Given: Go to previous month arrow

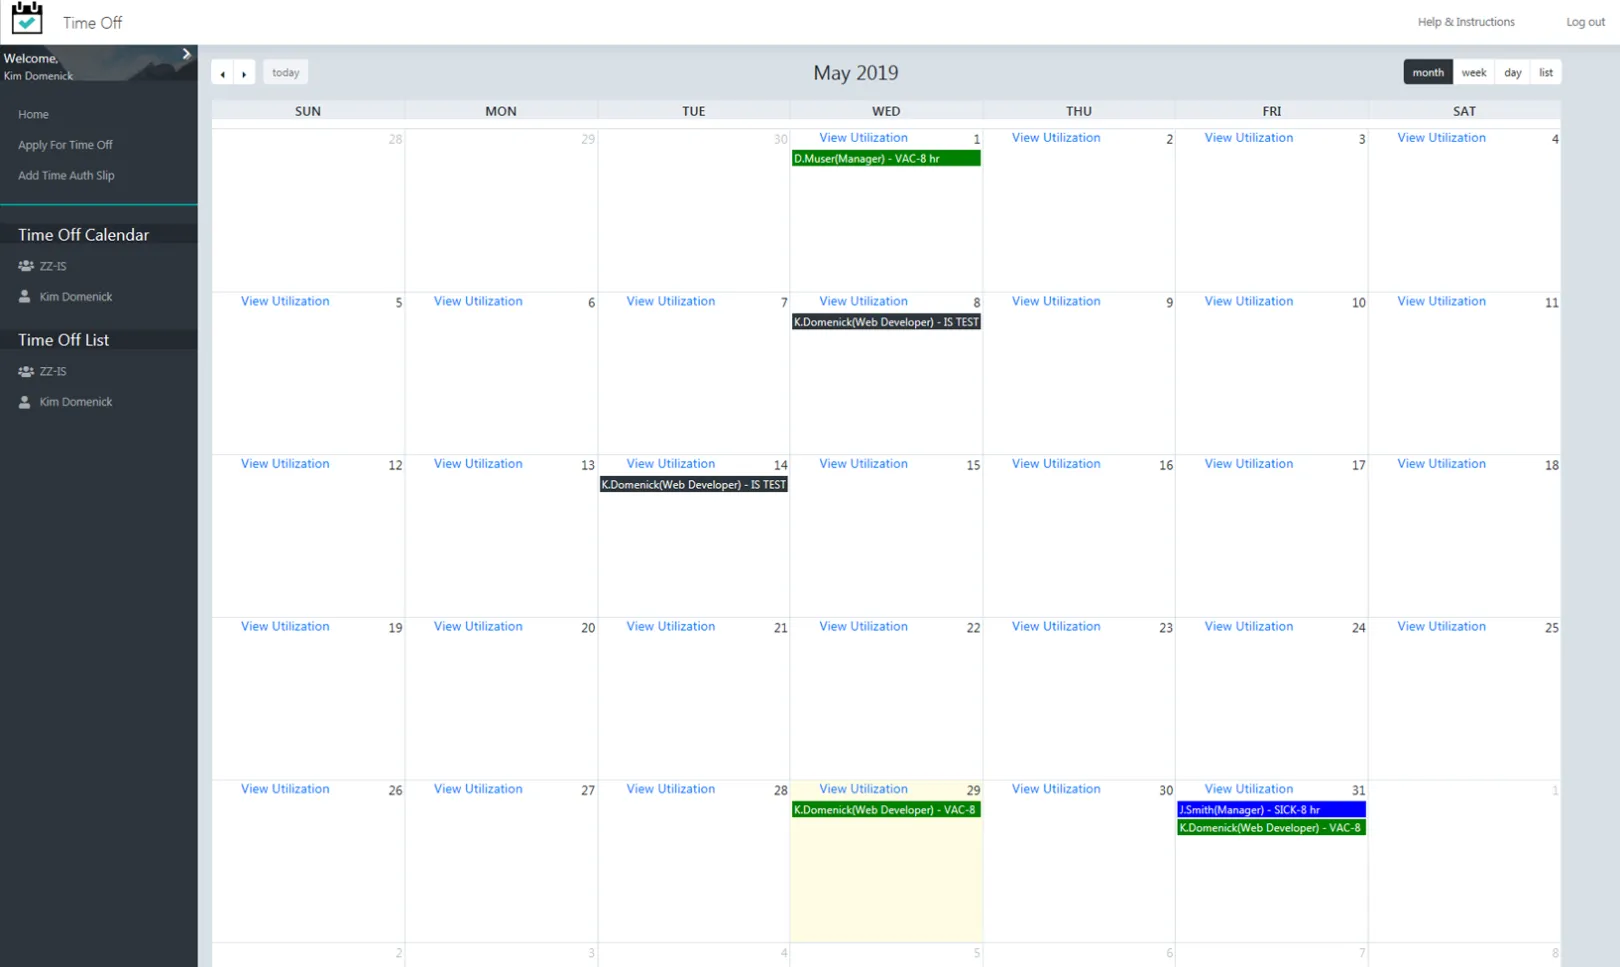Looking at the screenshot, I should click(222, 73).
